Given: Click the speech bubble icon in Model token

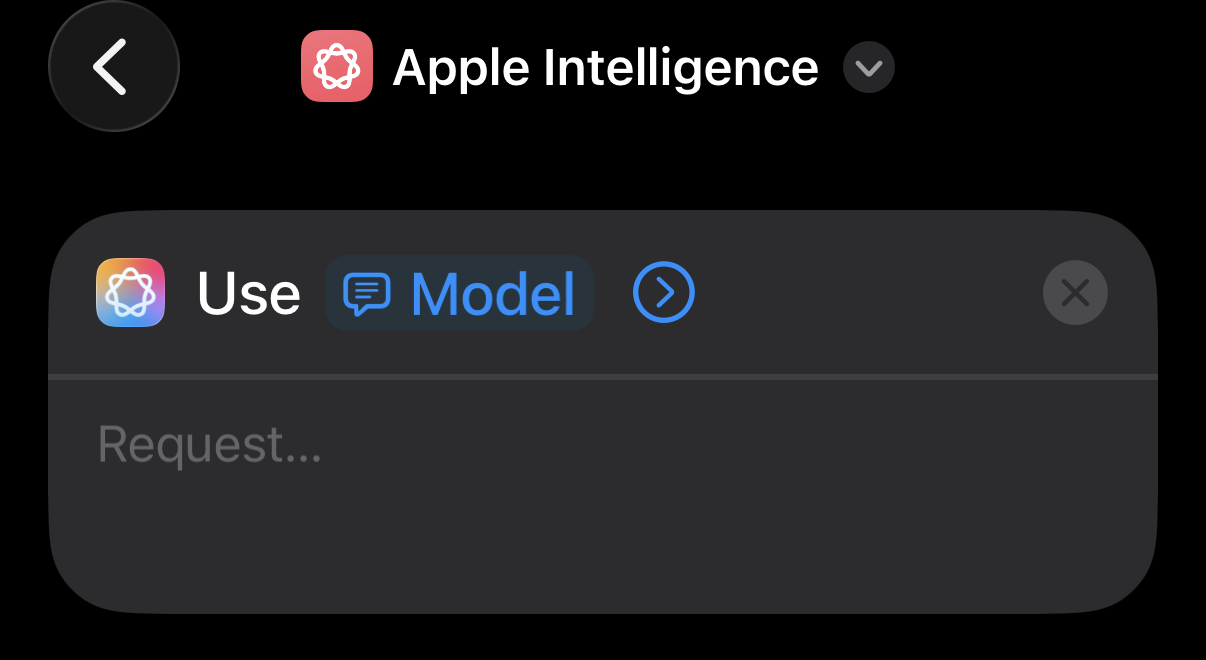Looking at the screenshot, I should [367, 293].
